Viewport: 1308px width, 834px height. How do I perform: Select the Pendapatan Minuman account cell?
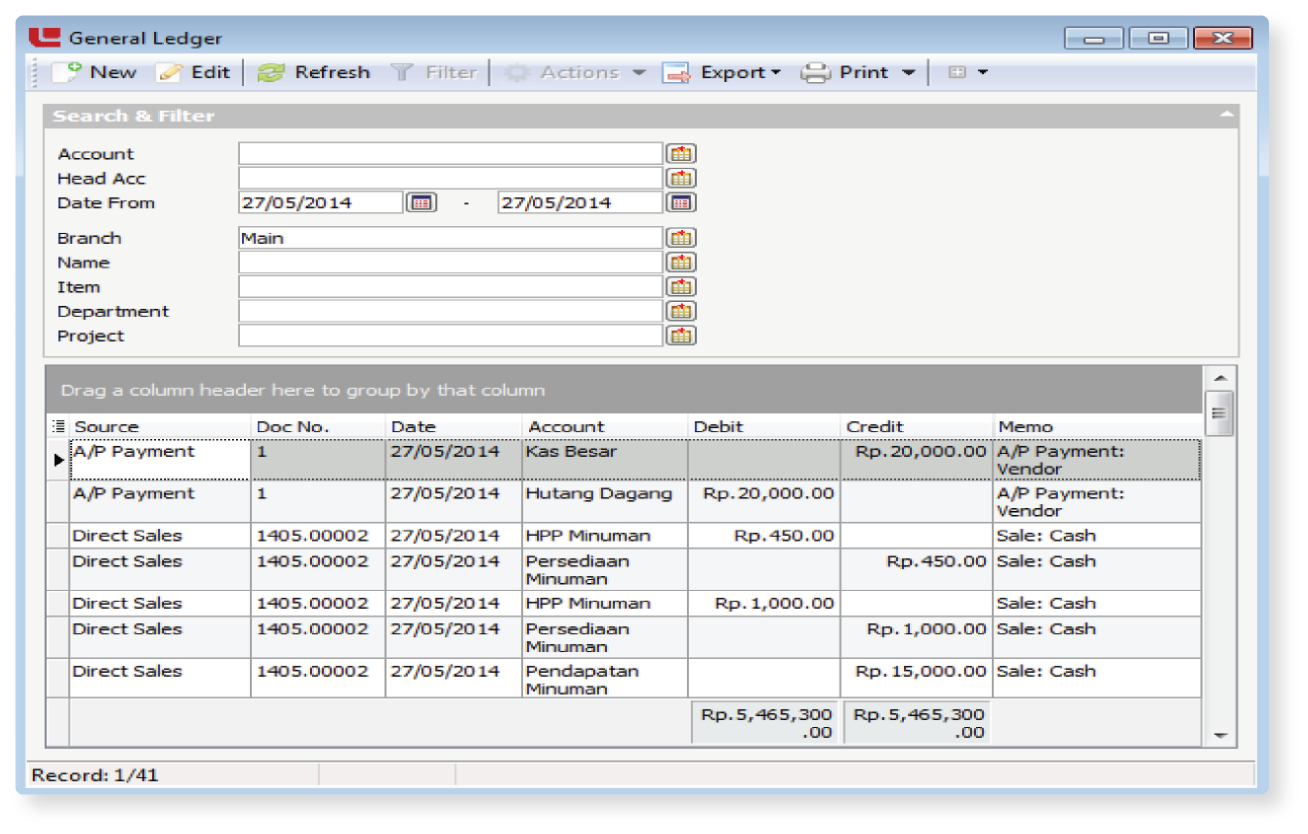tap(605, 678)
